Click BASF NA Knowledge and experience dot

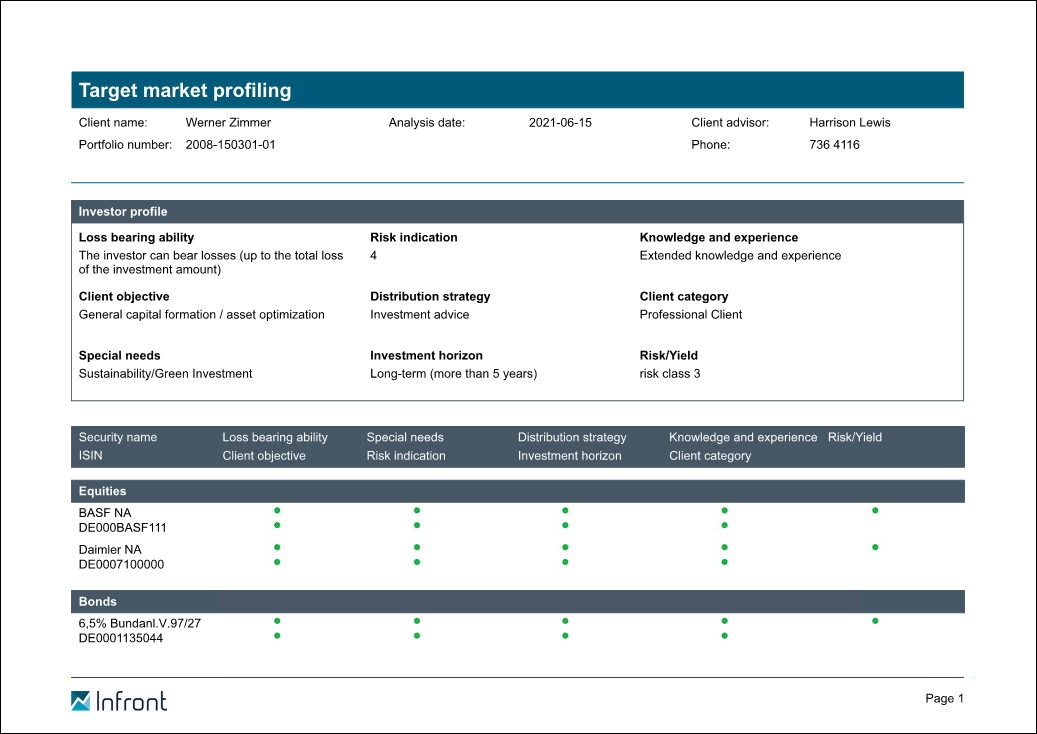[x=724, y=510]
